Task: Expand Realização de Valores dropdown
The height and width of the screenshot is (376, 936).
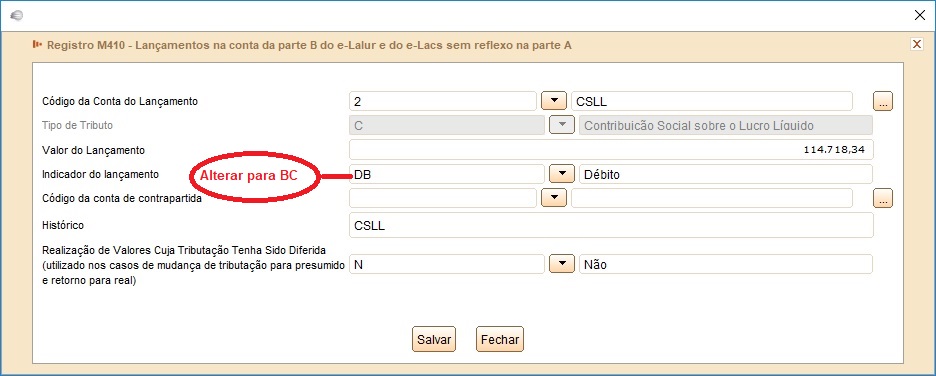Action: [561, 264]
